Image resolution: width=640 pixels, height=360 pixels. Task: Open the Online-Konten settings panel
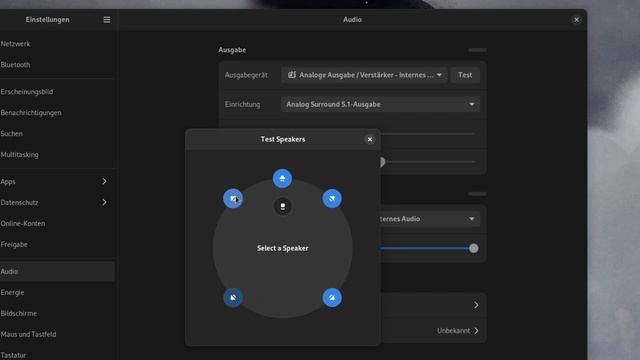pos(57,224)
